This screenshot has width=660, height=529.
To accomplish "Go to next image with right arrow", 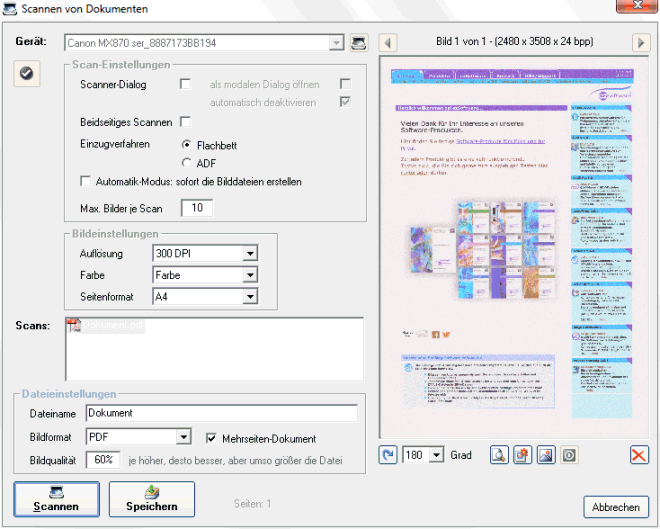I will pyautogui.click(x=641, y=43).
